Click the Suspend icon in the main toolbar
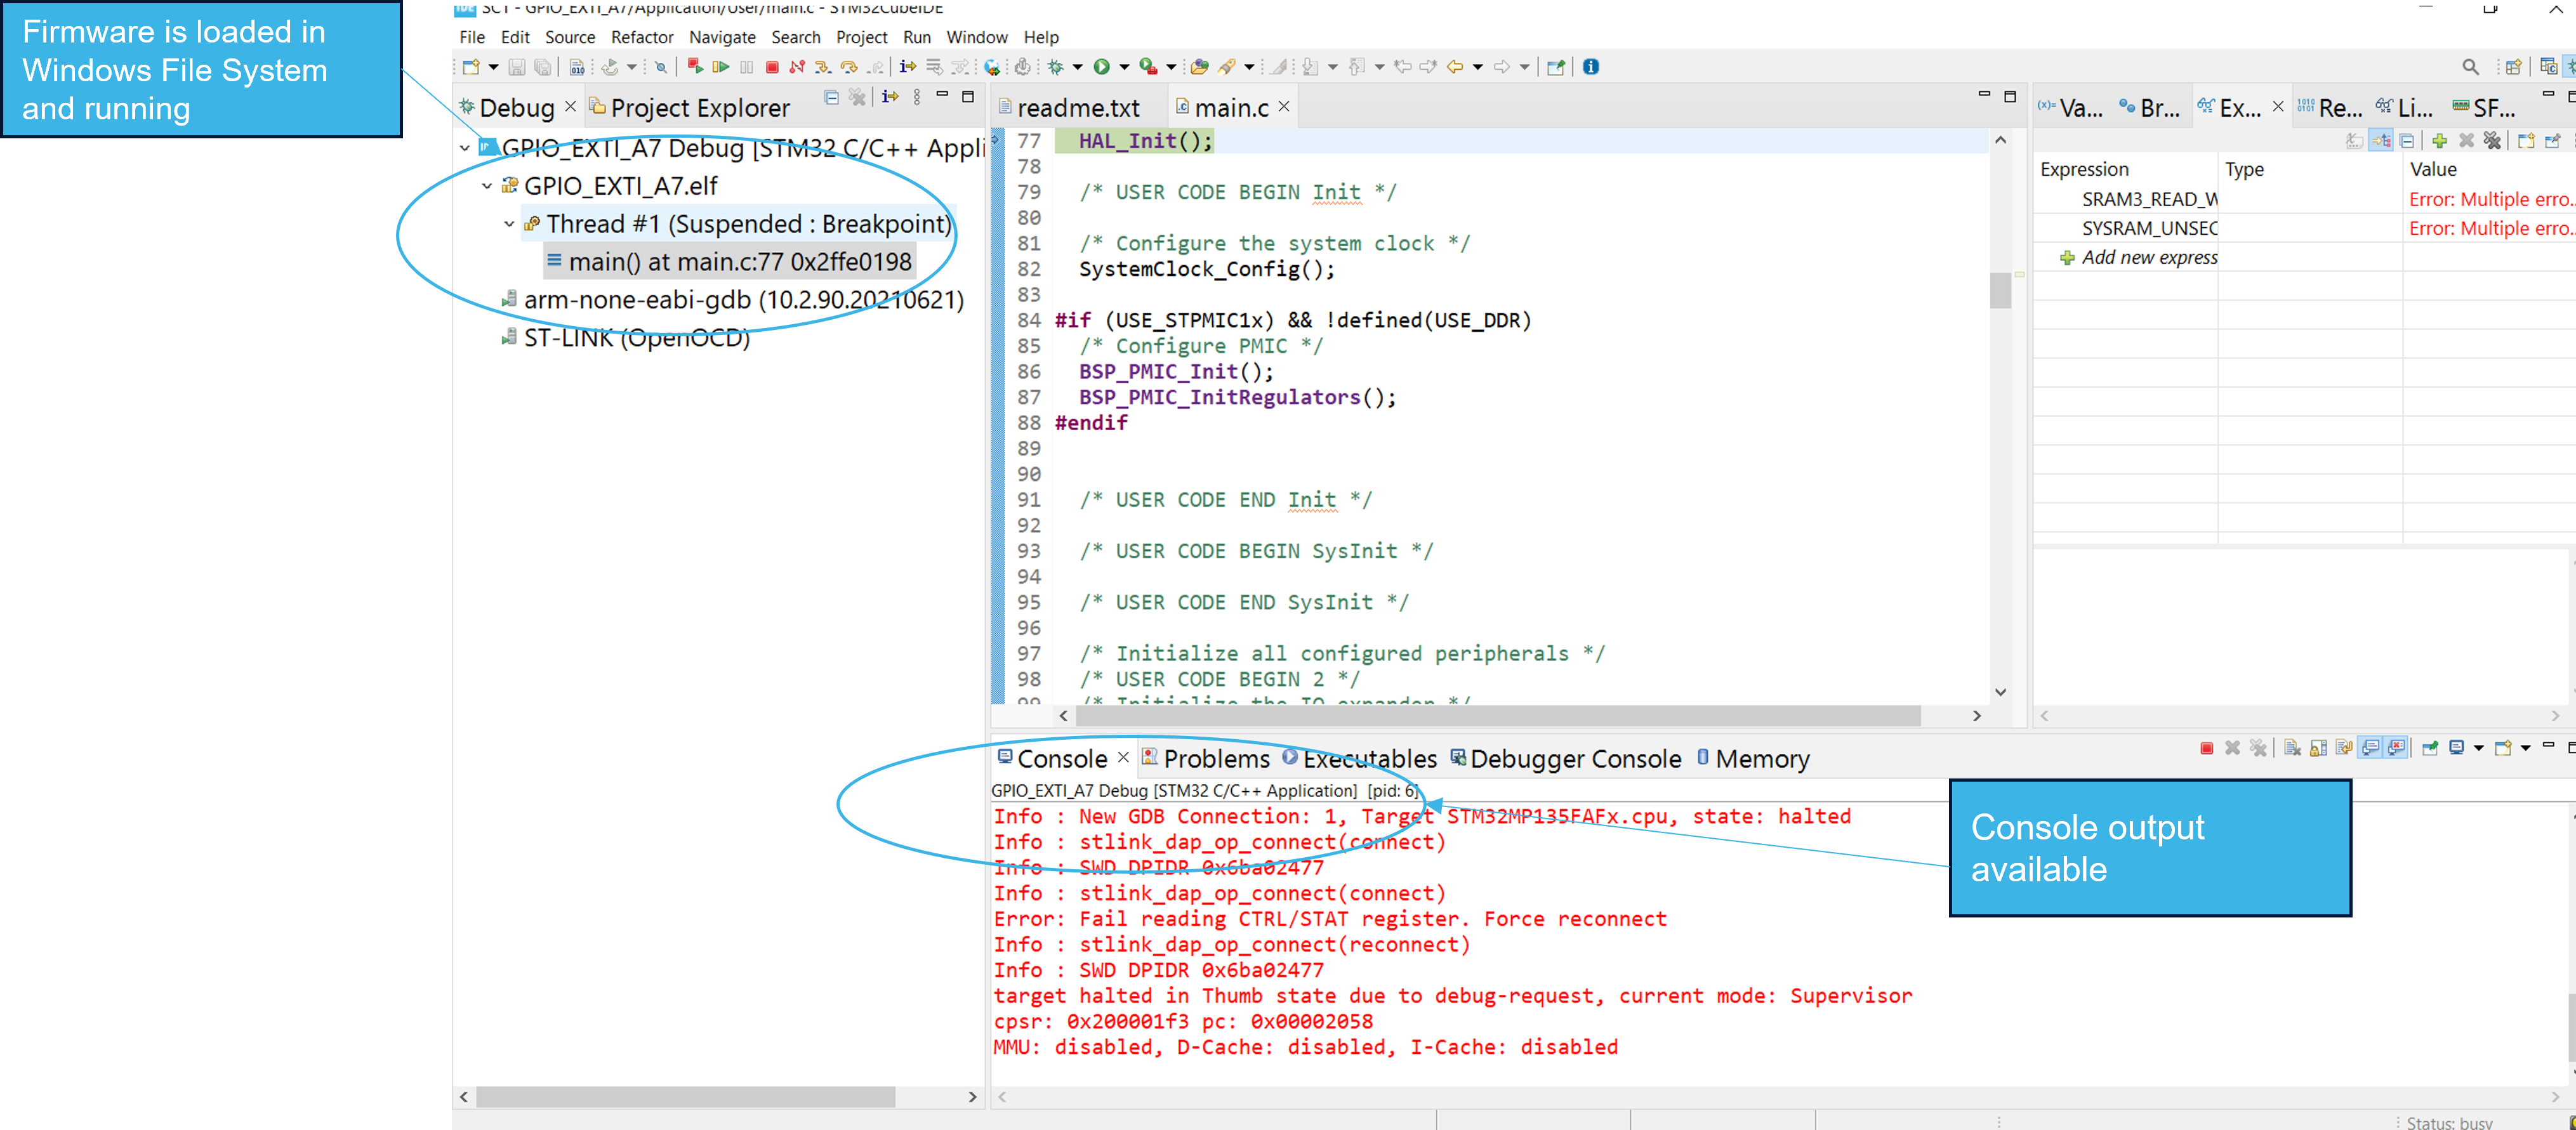The height and width of the screenshot is (1130, 2576). point(746,67)
